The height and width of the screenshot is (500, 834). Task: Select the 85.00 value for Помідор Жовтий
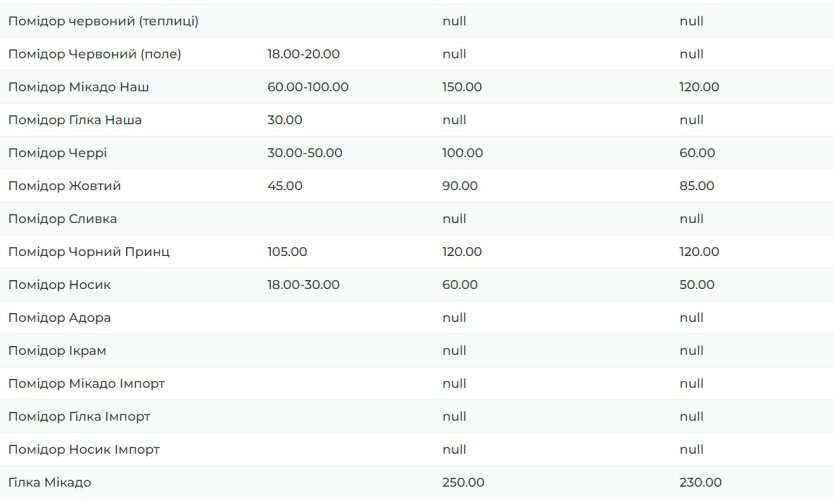(x=697, y=186)
